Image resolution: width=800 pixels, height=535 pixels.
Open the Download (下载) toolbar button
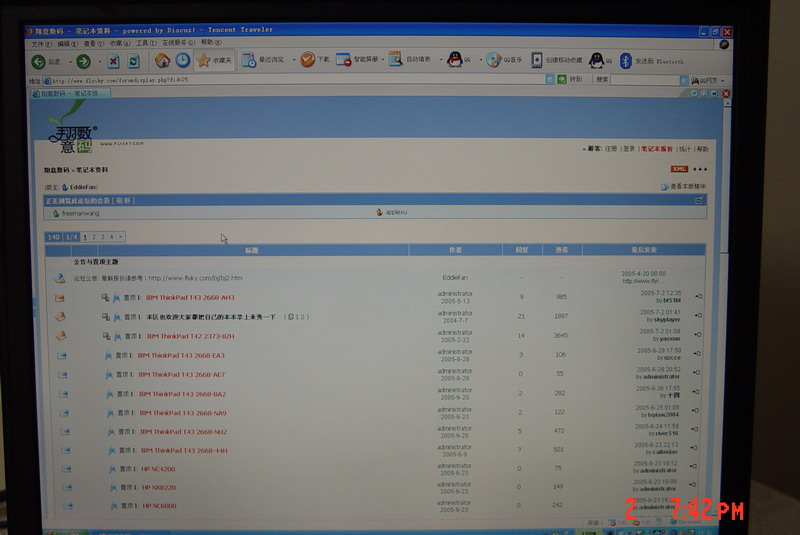coord(315,60)
